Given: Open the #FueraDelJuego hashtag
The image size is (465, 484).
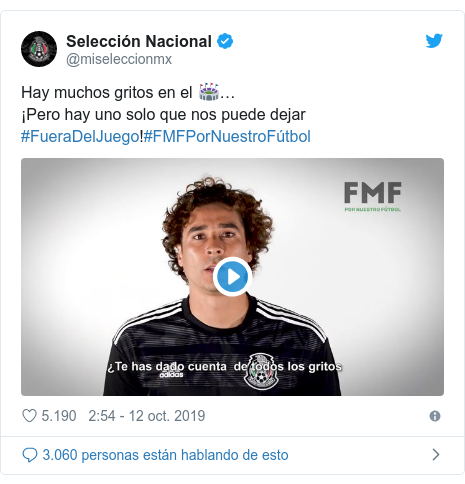Looking at the screenshot, I should click(x=80, y=137).
